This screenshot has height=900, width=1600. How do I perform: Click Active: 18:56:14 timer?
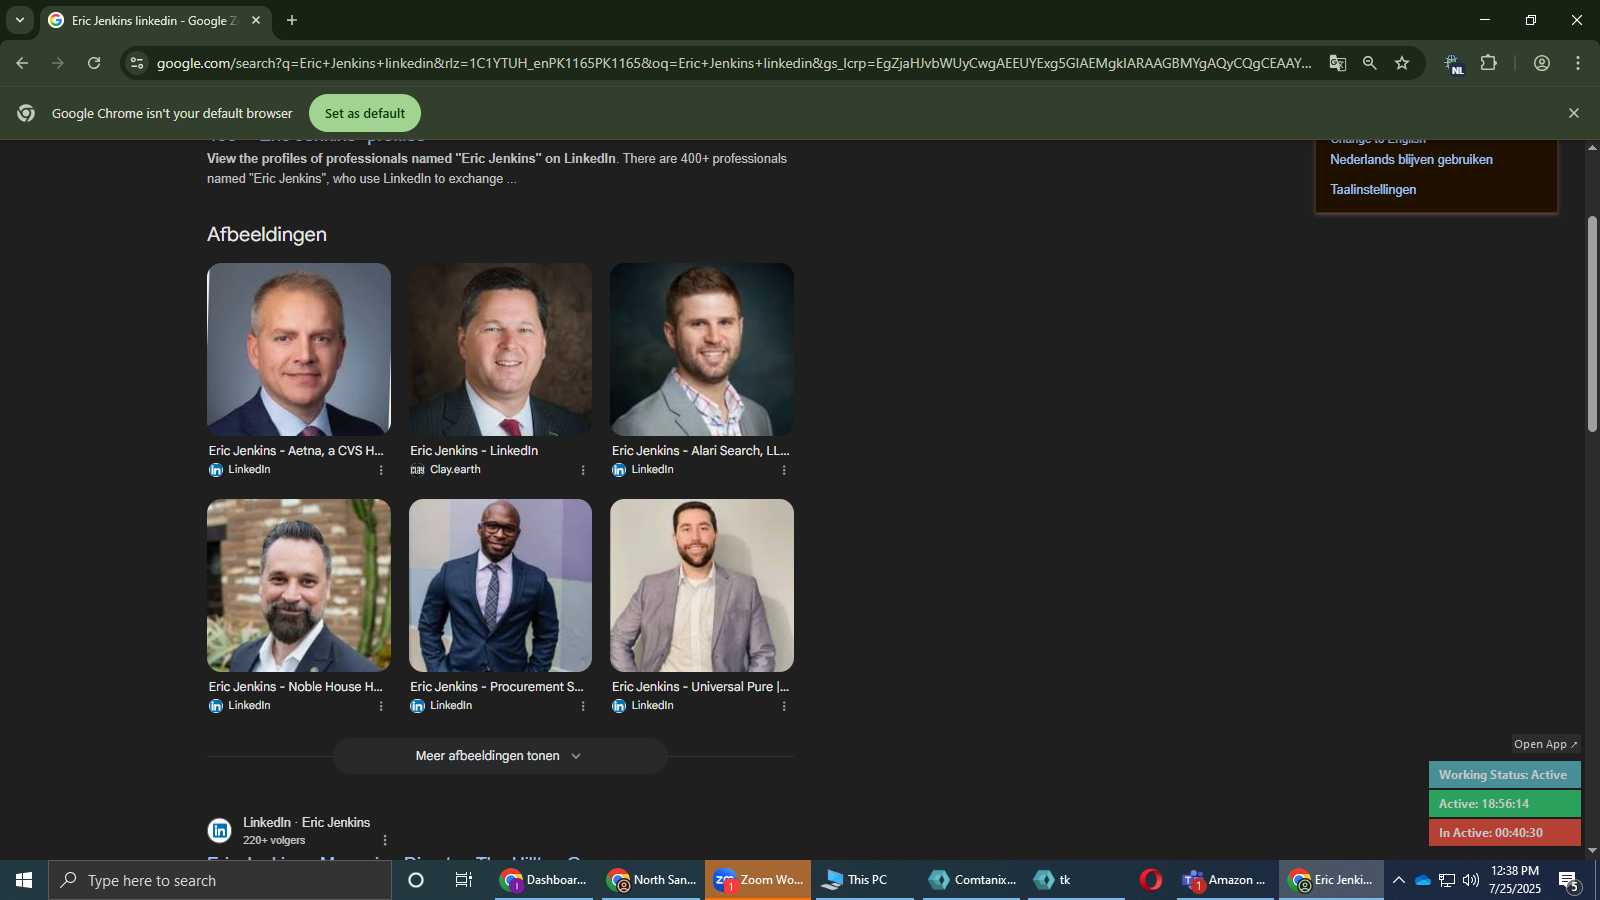[1504, 804]
